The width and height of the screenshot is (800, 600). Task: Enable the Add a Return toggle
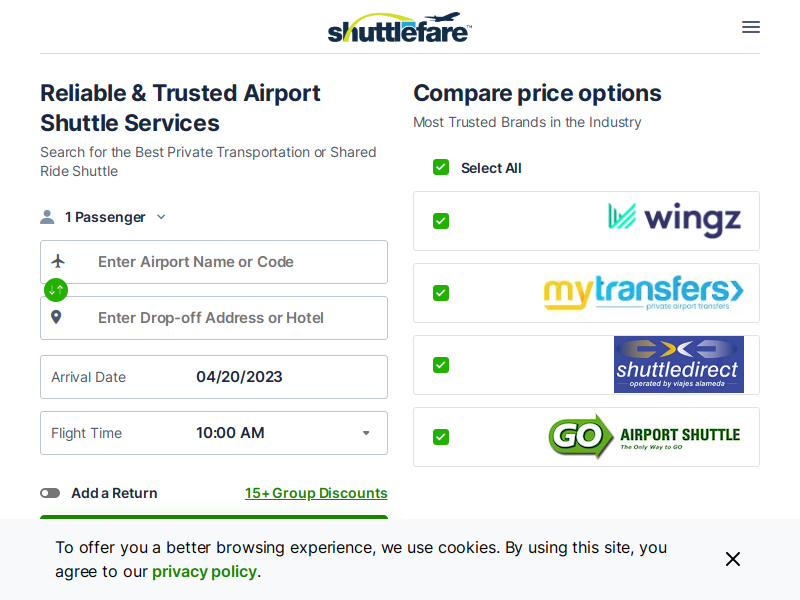50,493
